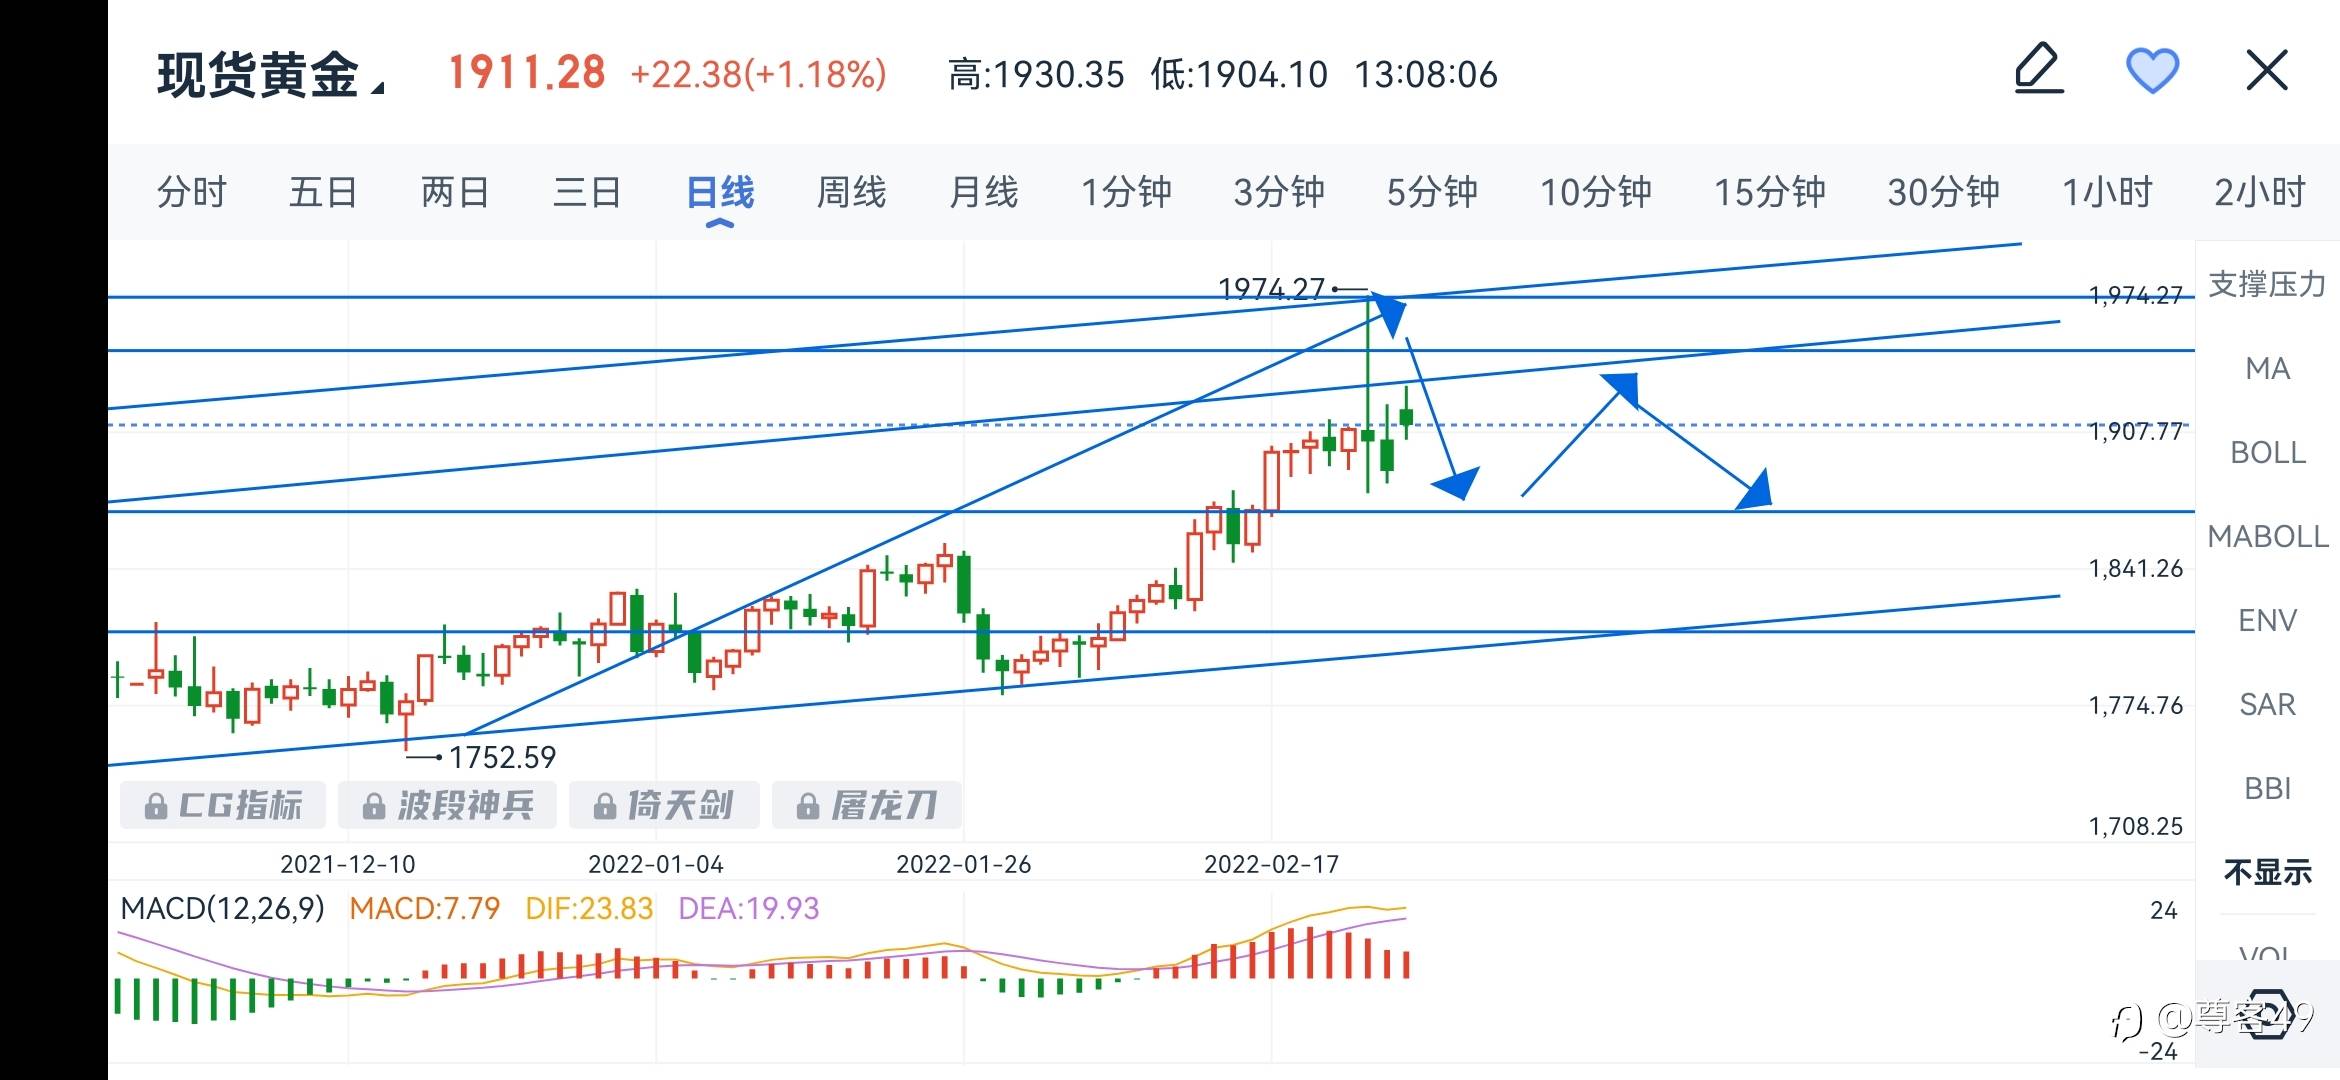Select the 月线 monthly tab
The image size is (2340, 1080).
coord(983,192)
